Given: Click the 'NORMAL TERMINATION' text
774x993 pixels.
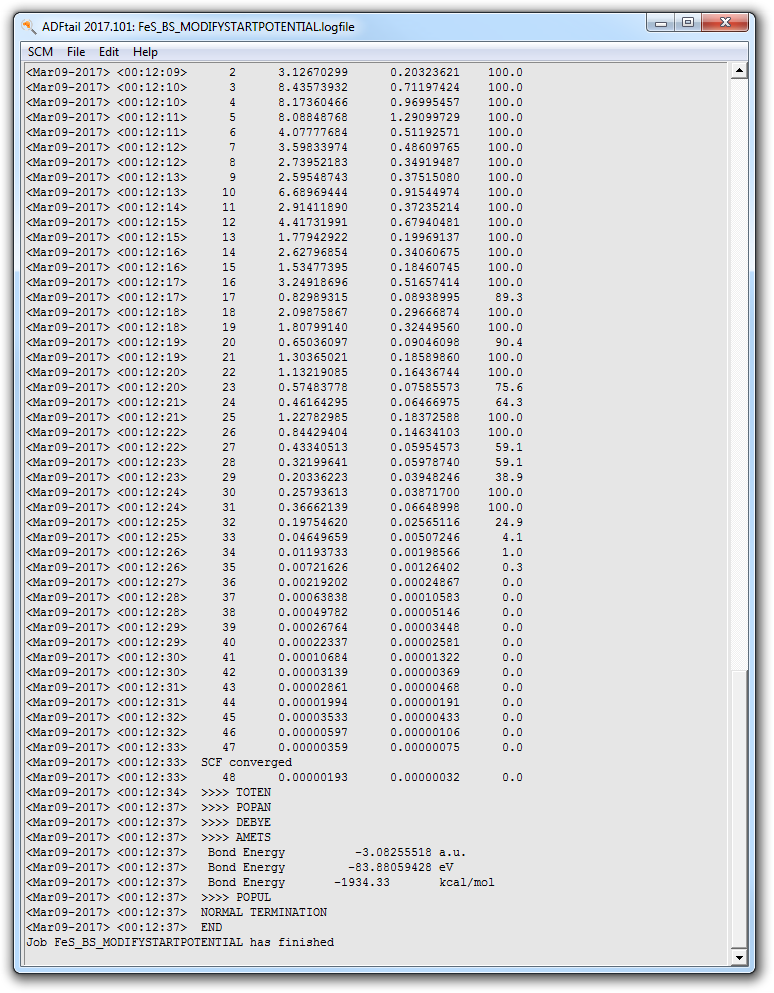Looking at the screenshot, I should 264,912.
